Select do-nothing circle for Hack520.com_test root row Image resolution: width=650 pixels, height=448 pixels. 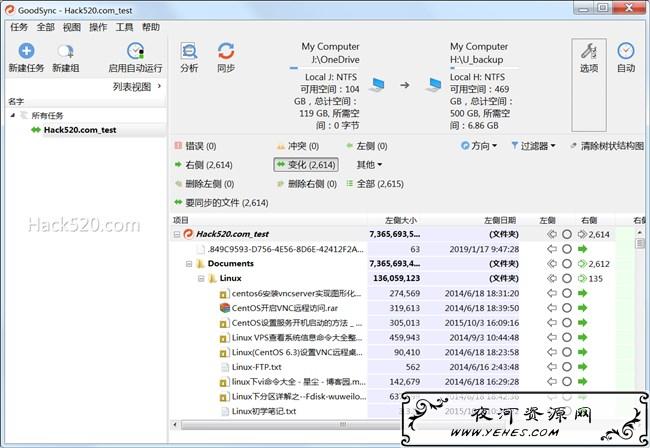567,234
